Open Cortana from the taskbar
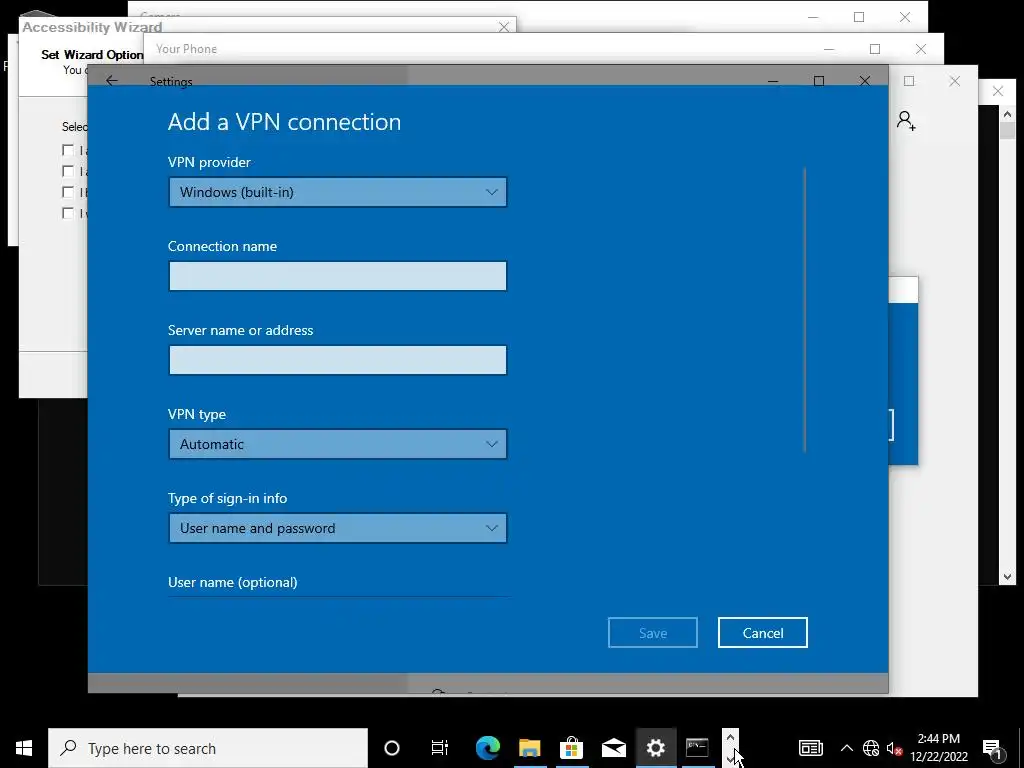This screenshot has width=1024, height=768. pyautogui.click(x=392, y=748)
